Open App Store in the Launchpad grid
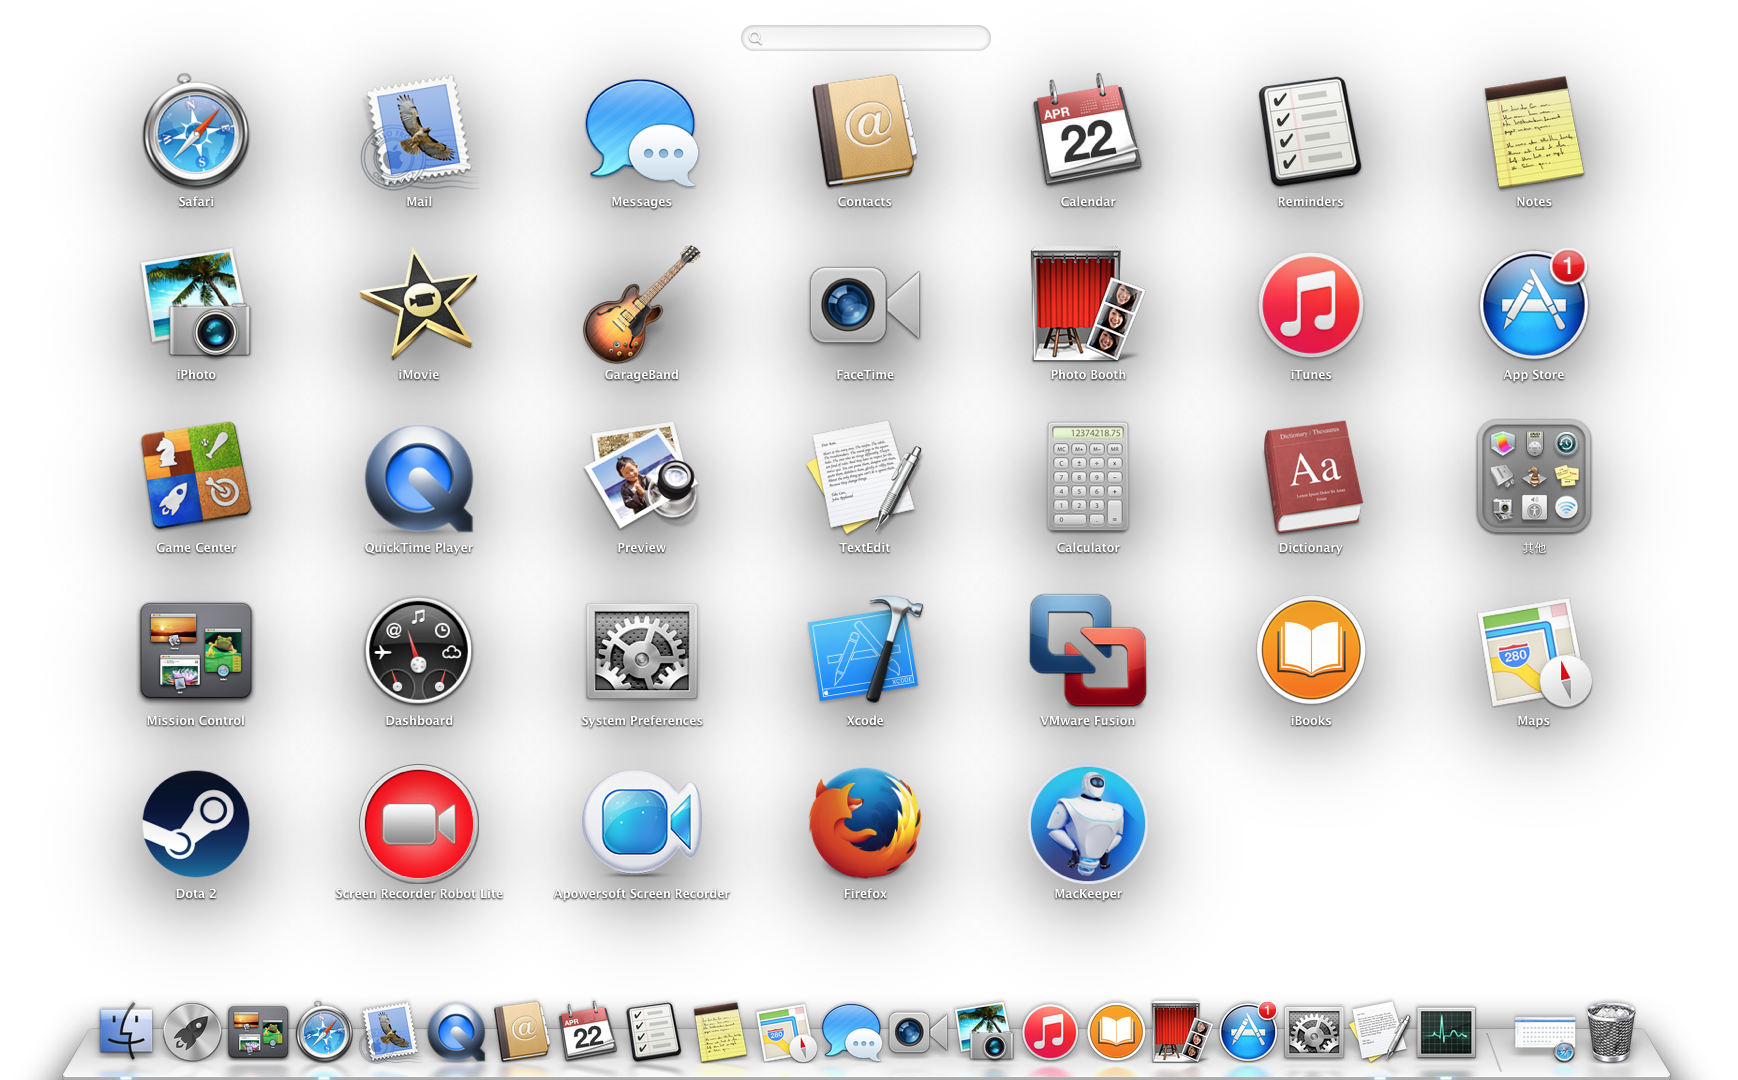 click(1533, 304)
